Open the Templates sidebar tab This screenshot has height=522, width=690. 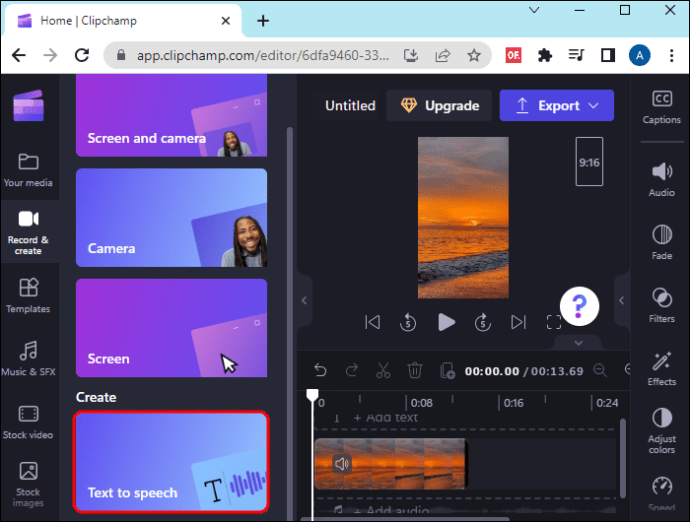click(28, 295)
